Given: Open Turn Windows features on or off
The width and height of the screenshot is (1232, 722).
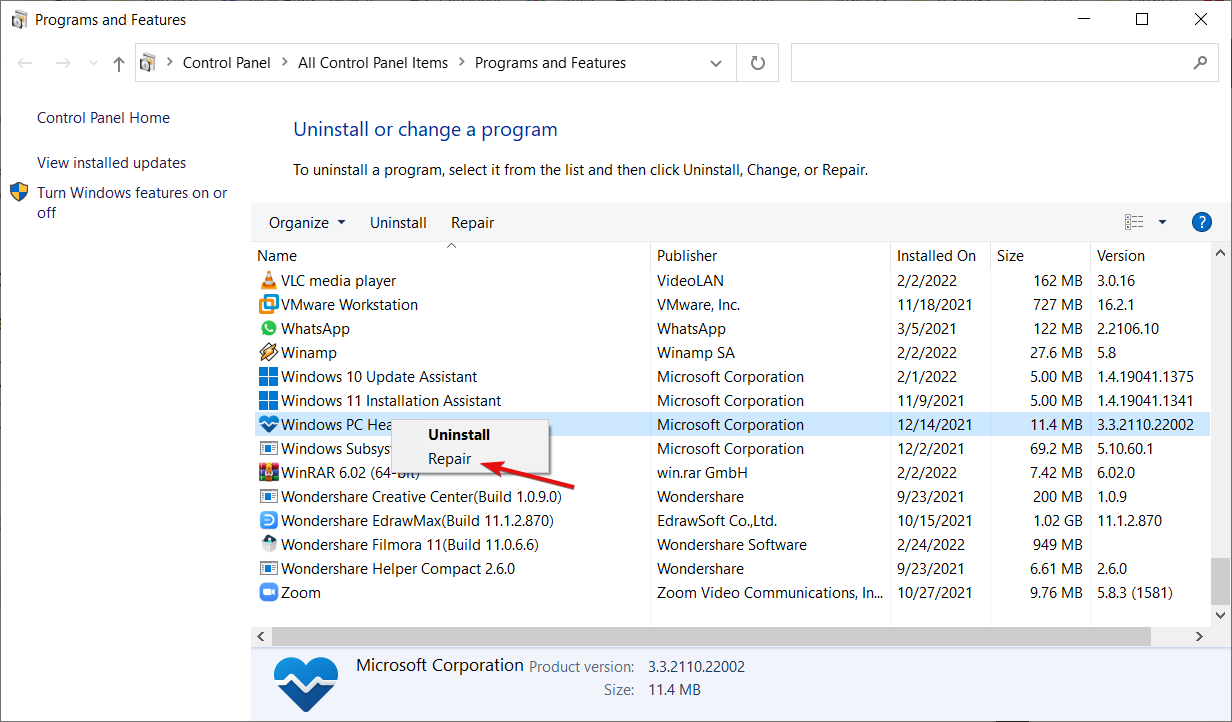Looking at the screenshot, I should click(x=132, y=202).
